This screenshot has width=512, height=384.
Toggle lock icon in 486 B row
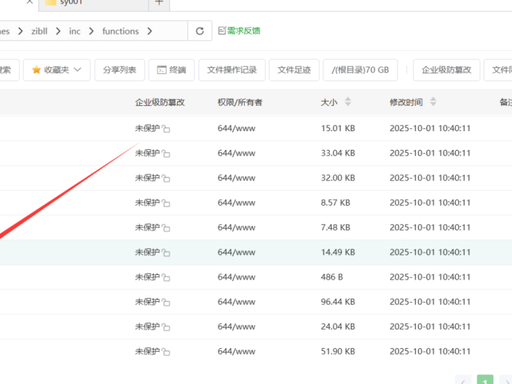(166, 277)
